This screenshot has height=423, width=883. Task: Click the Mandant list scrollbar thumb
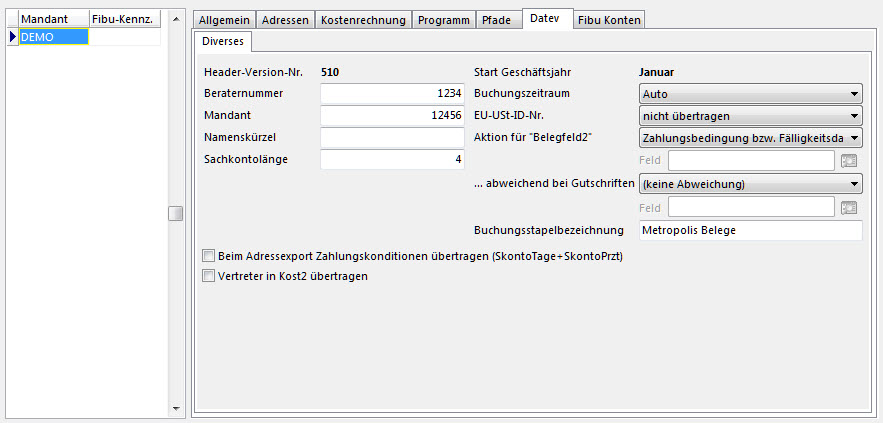pos(176,213)
